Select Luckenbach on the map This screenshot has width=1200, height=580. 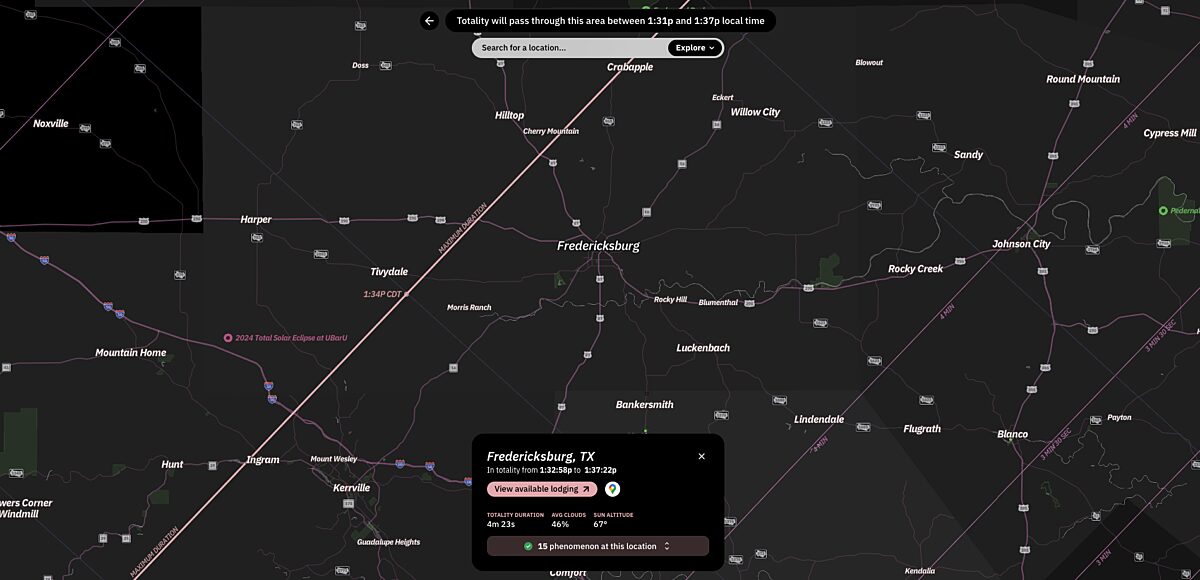[702, 347]
